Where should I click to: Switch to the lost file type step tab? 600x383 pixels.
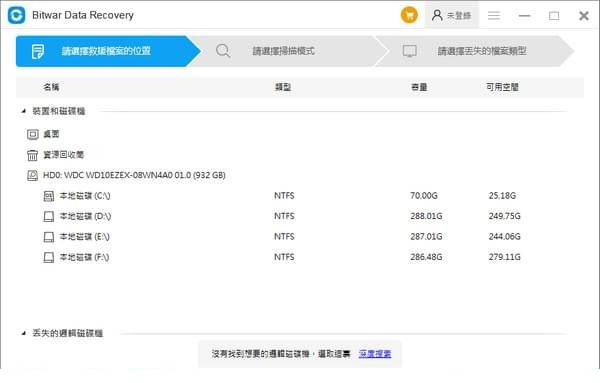(474, 51)
